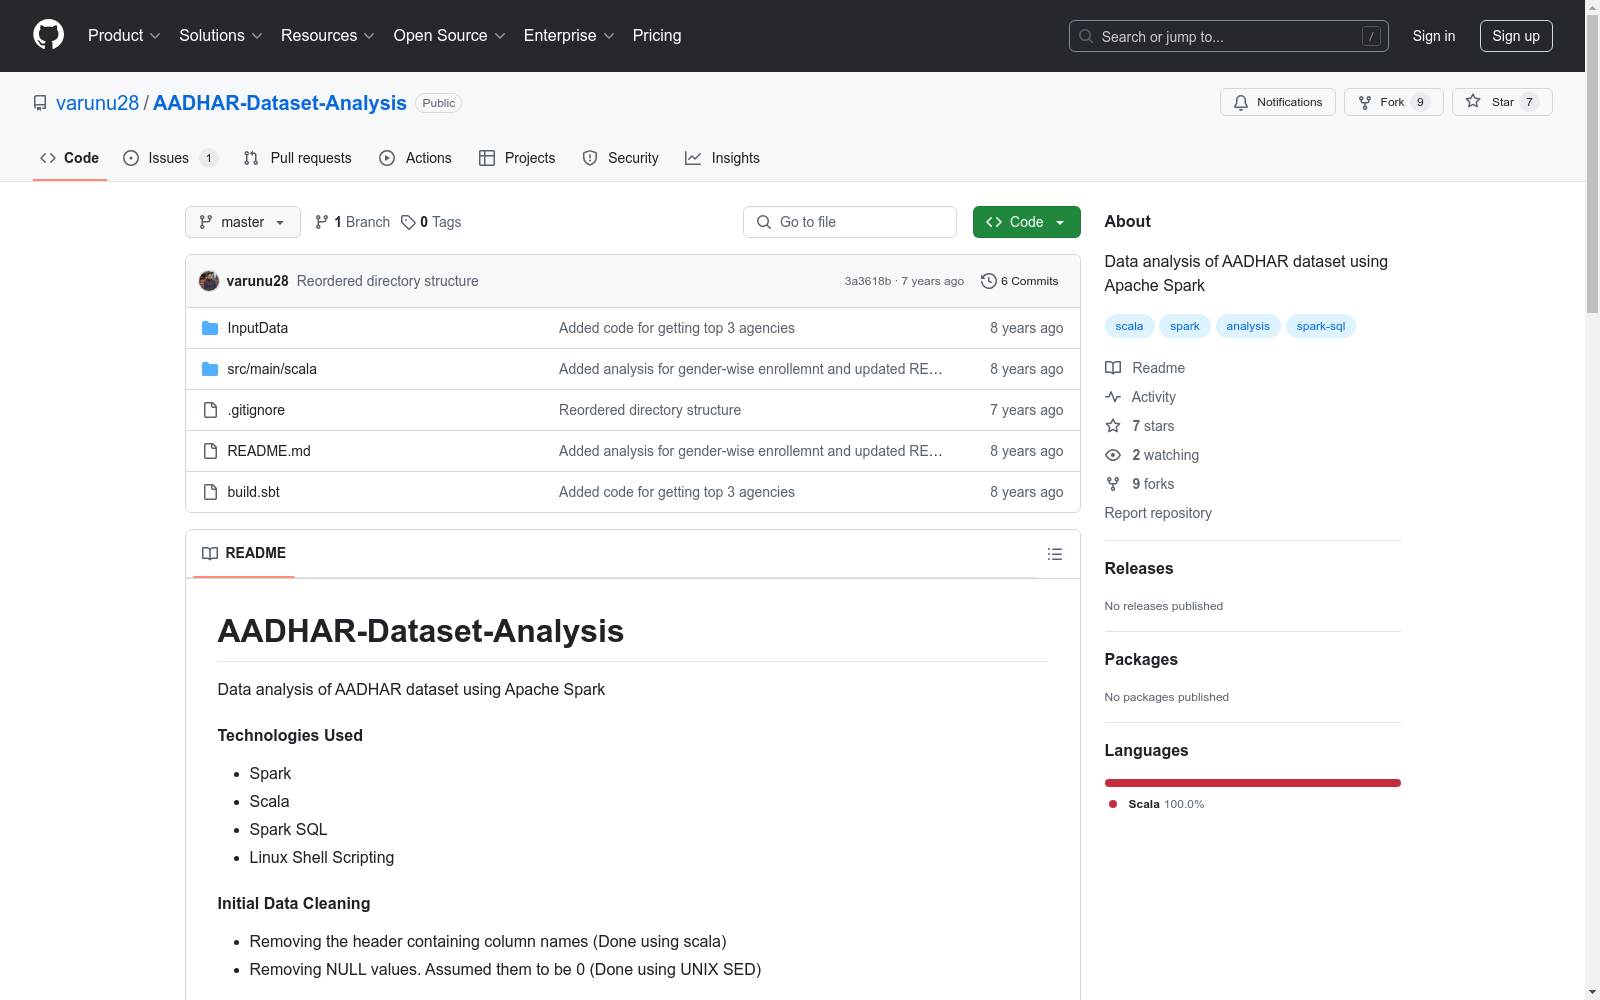Click the spark topic tag

pyautogui.click(x=1185, y=326)
